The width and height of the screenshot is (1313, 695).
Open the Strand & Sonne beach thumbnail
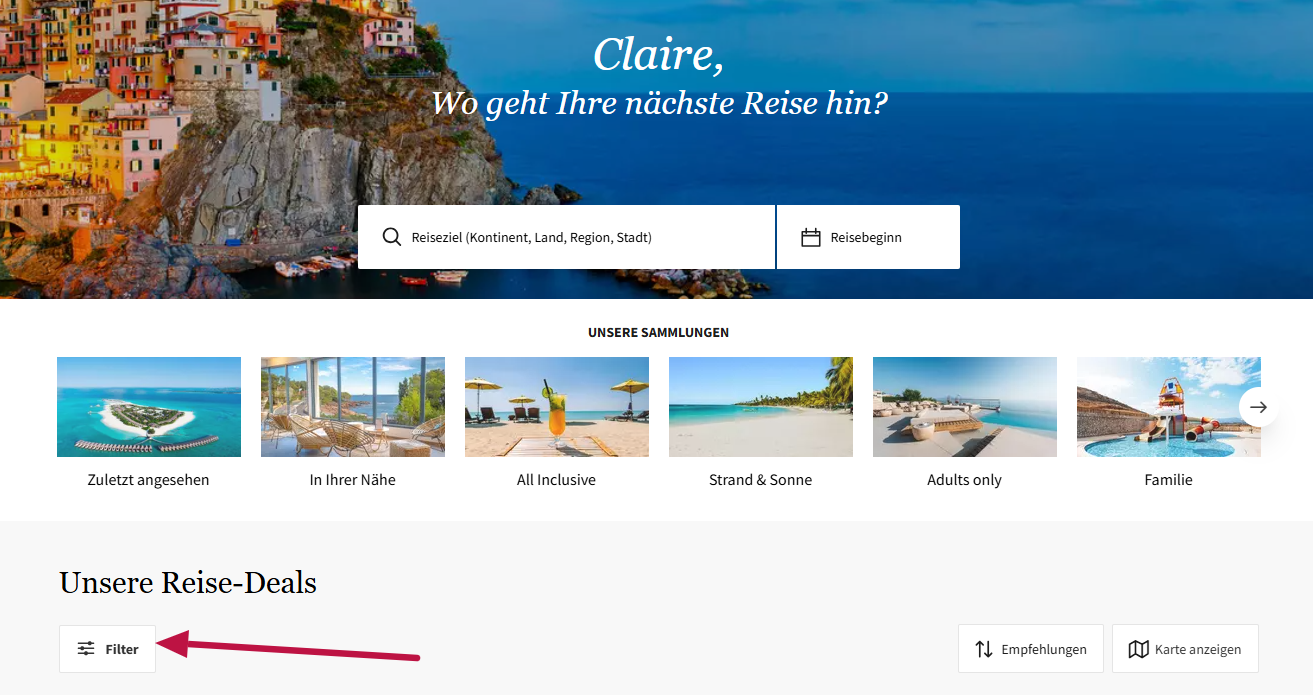pyautogui.click(x=761, y=407)
